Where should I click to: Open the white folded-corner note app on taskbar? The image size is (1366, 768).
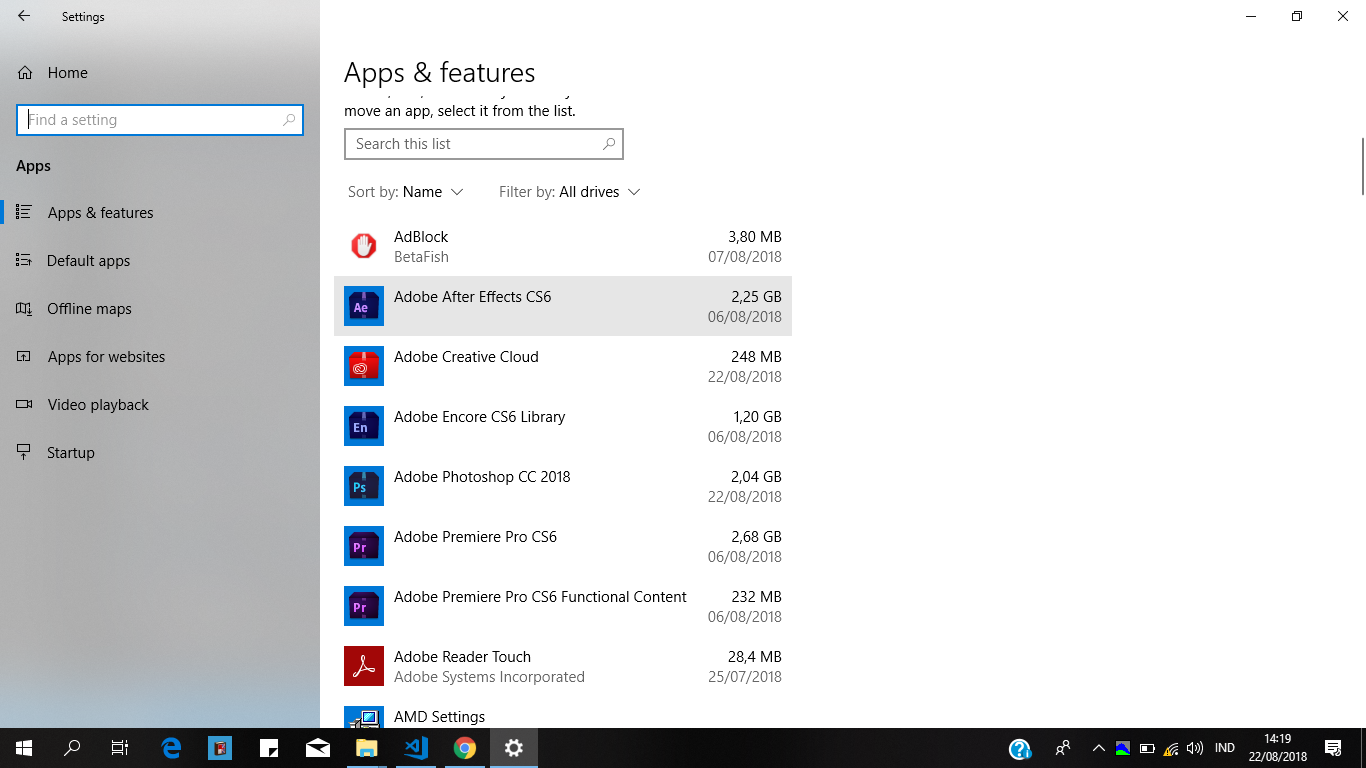pos(269,748)
